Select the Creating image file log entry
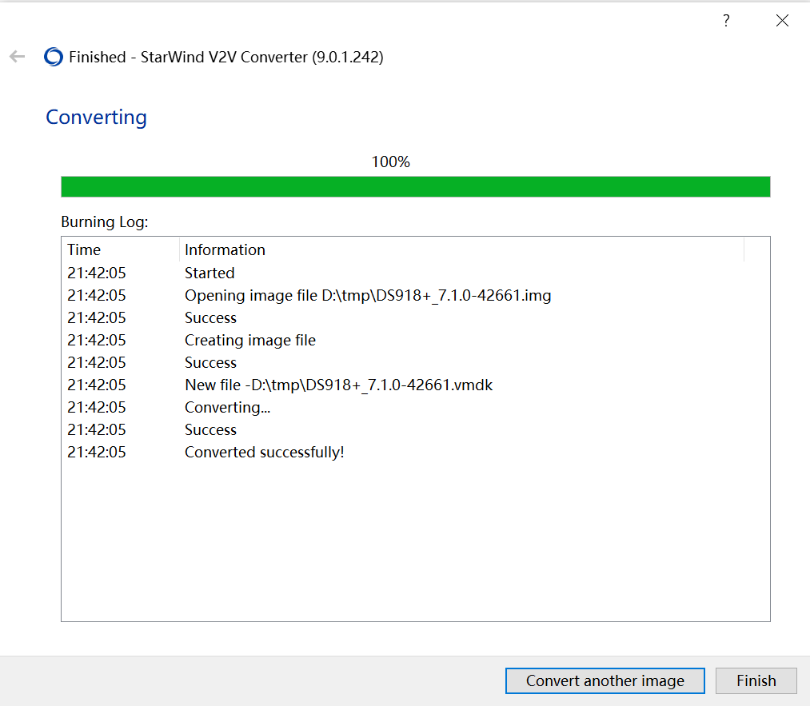 coord(415,340)
